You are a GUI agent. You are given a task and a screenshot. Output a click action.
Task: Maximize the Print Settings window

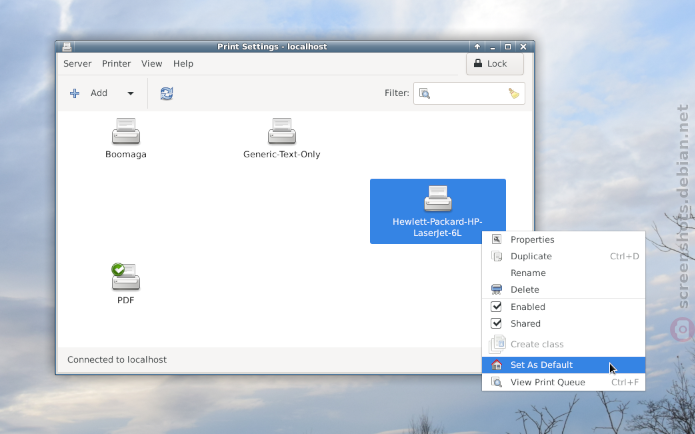coord(508,47)
